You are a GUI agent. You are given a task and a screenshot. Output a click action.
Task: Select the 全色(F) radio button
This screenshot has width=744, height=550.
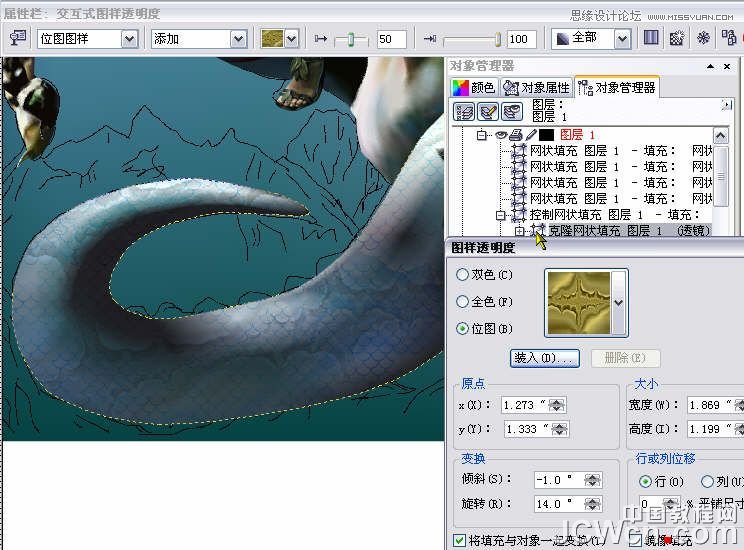pos(462,302)
